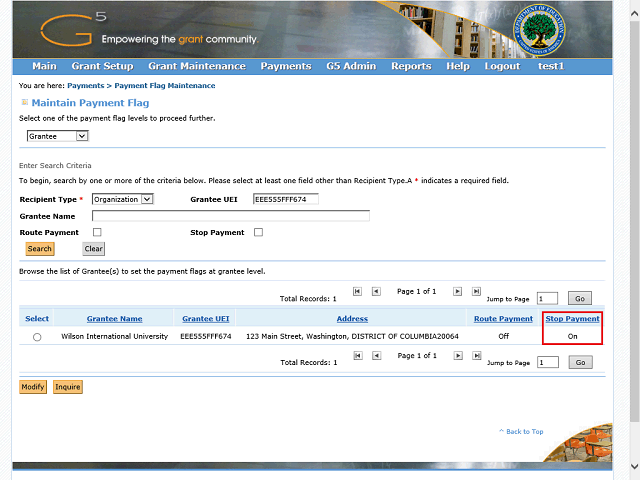Expand the Recipient Type Organization dropdown
The width and height of the screenshot is (640, 480).
[x=122, y=199]
